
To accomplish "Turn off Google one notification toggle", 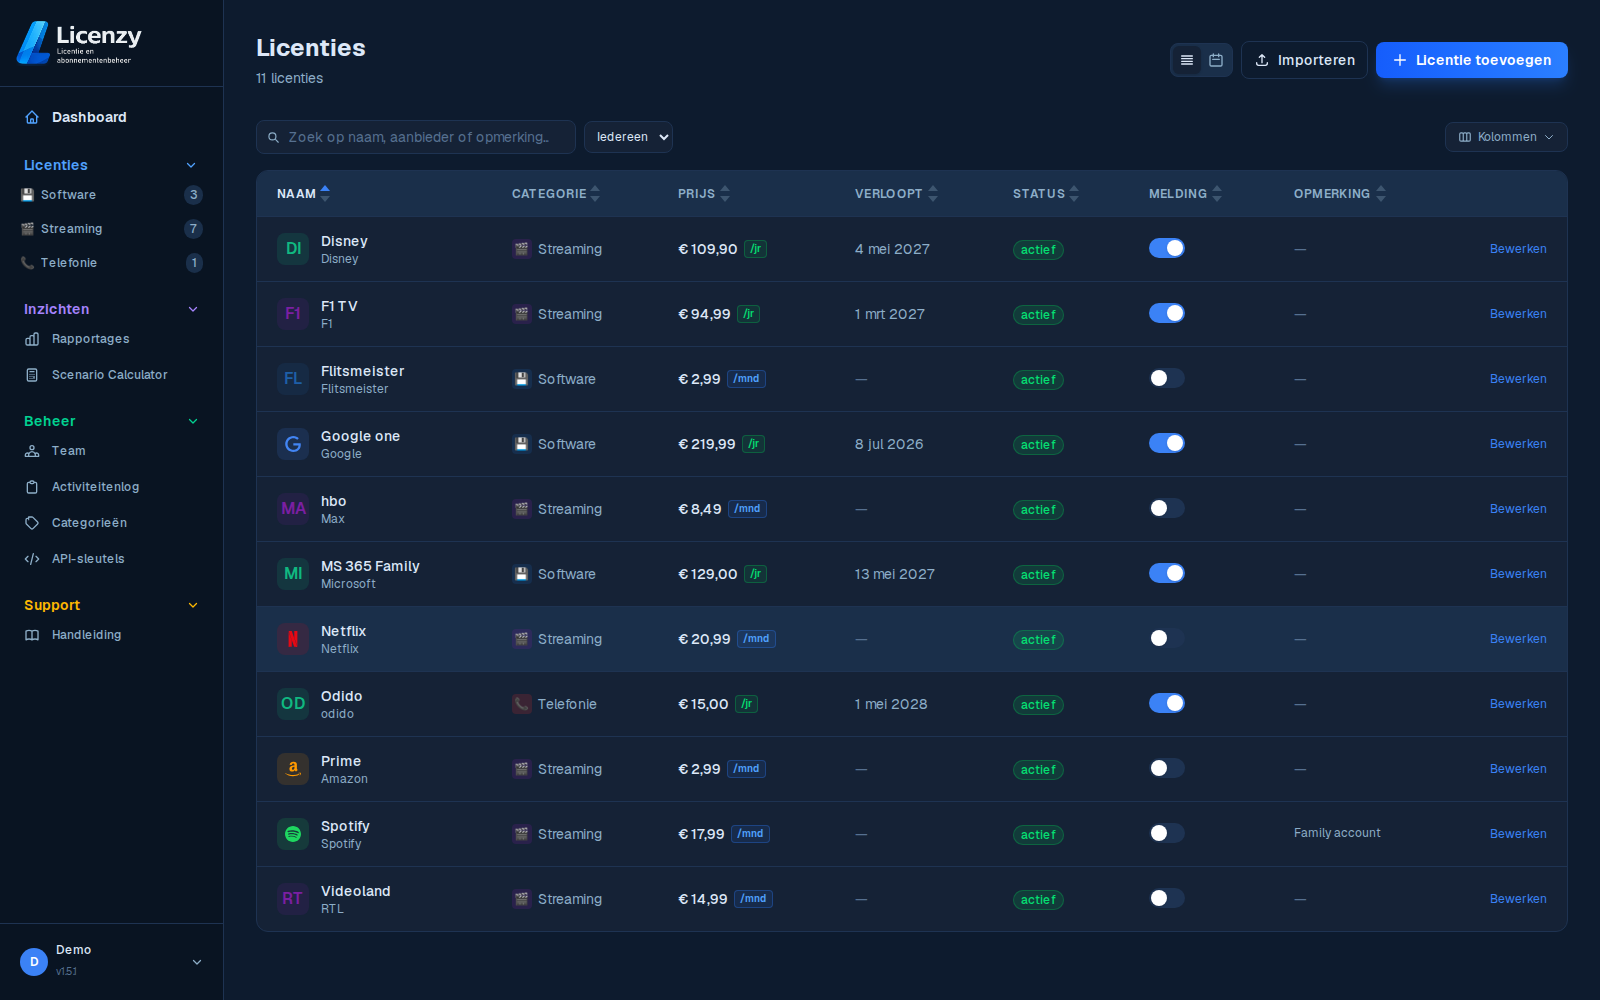I will pyautogui.click(x=1166, y=443).
